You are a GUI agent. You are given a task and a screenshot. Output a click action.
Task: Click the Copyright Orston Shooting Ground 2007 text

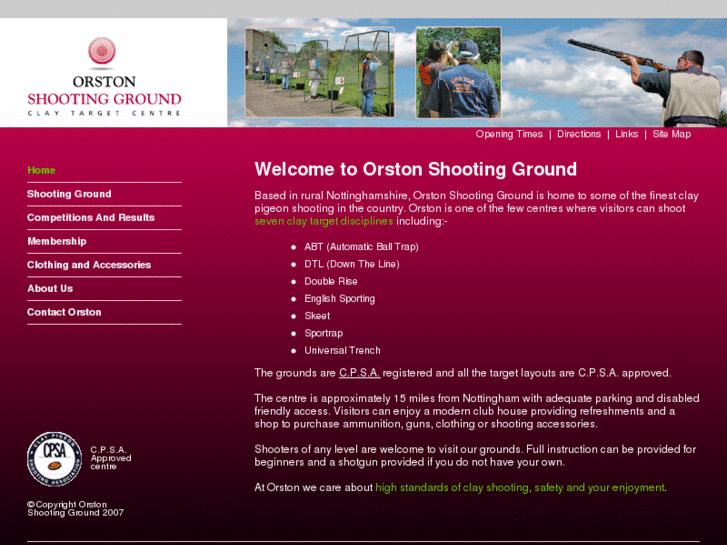point(75,508)
